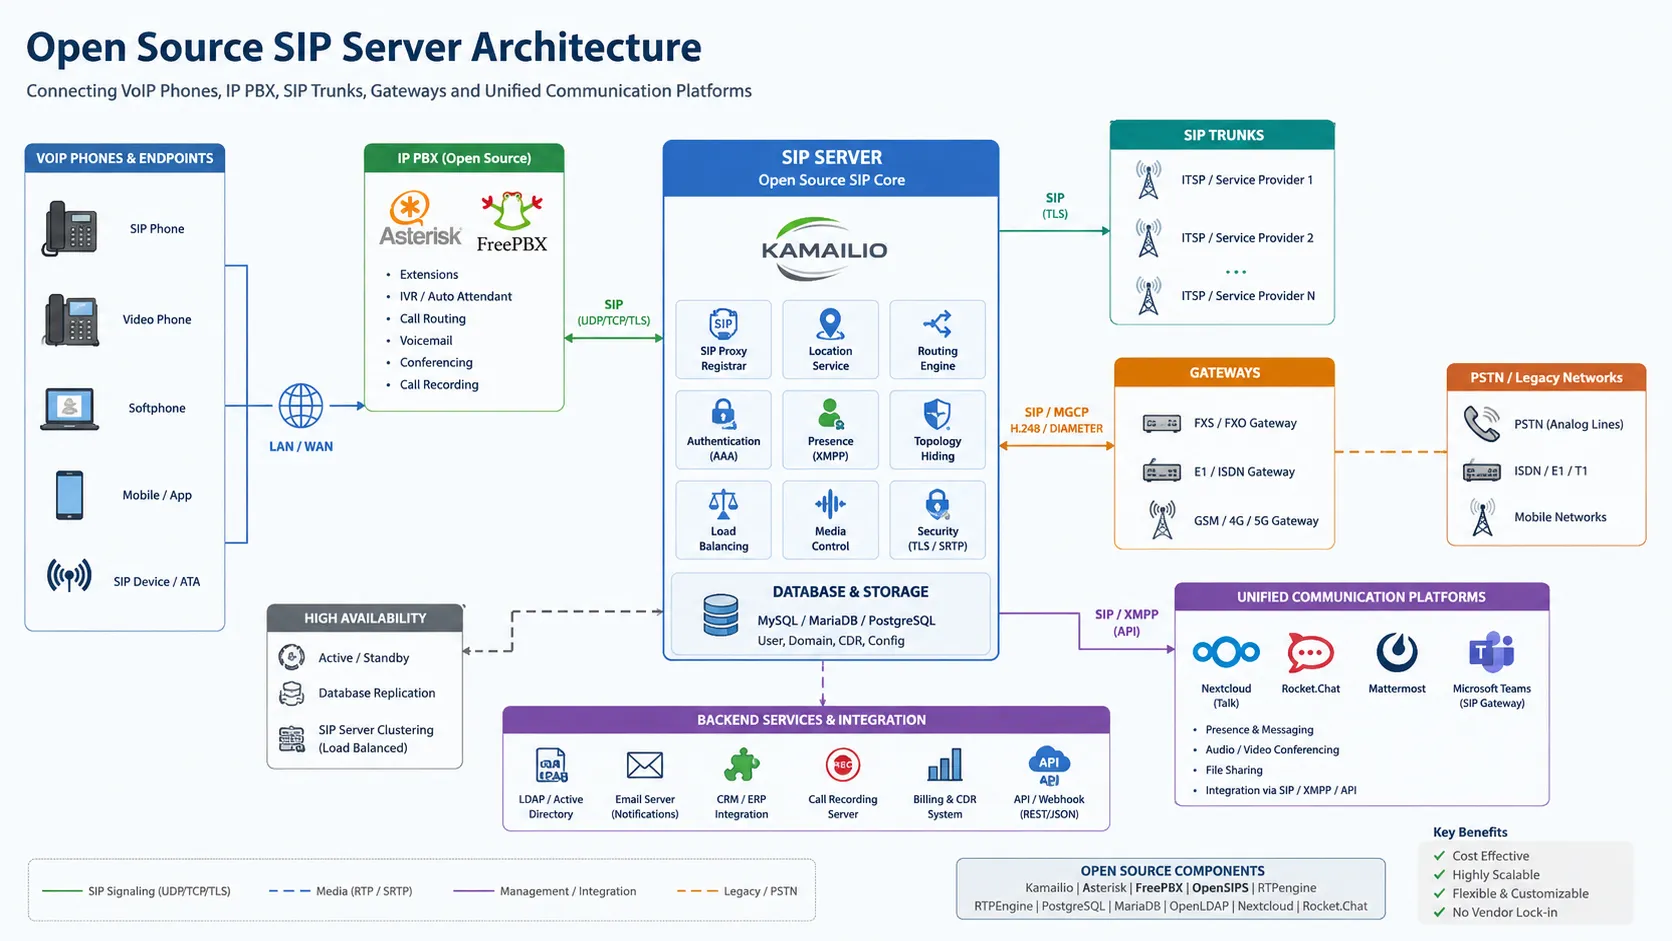
Task: Click the VOIP PHONES & ENDPOINTS header
Action: [x=125, y=158]
